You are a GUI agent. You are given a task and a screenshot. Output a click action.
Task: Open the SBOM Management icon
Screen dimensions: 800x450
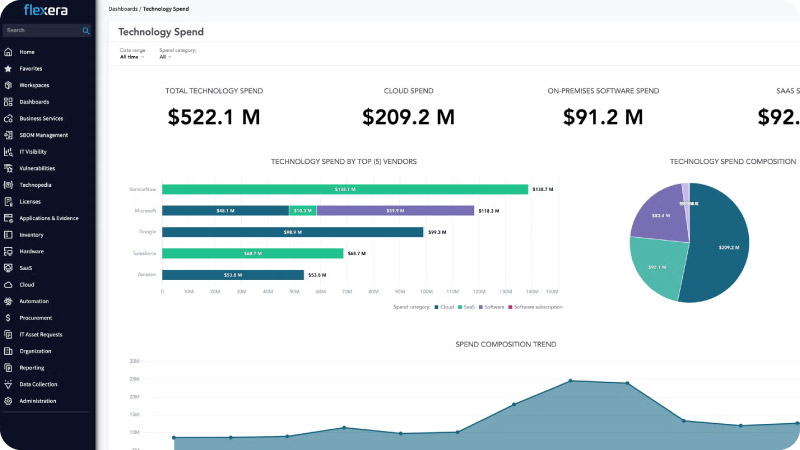(8, 135)
